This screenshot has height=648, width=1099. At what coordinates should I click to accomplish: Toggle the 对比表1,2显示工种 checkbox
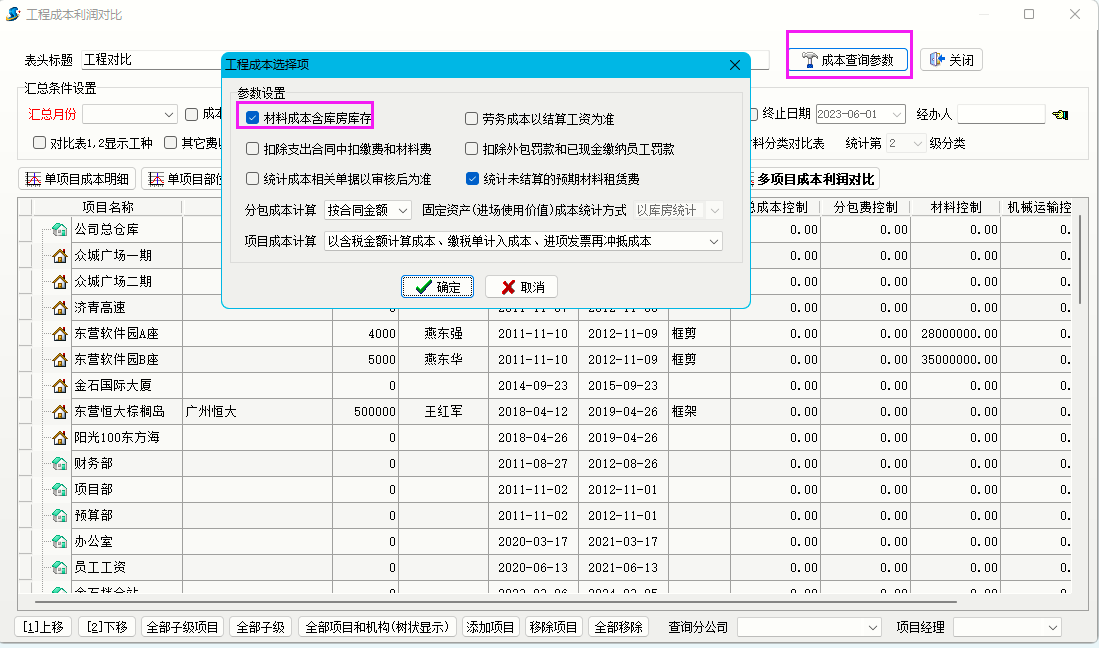pos(39,143)
